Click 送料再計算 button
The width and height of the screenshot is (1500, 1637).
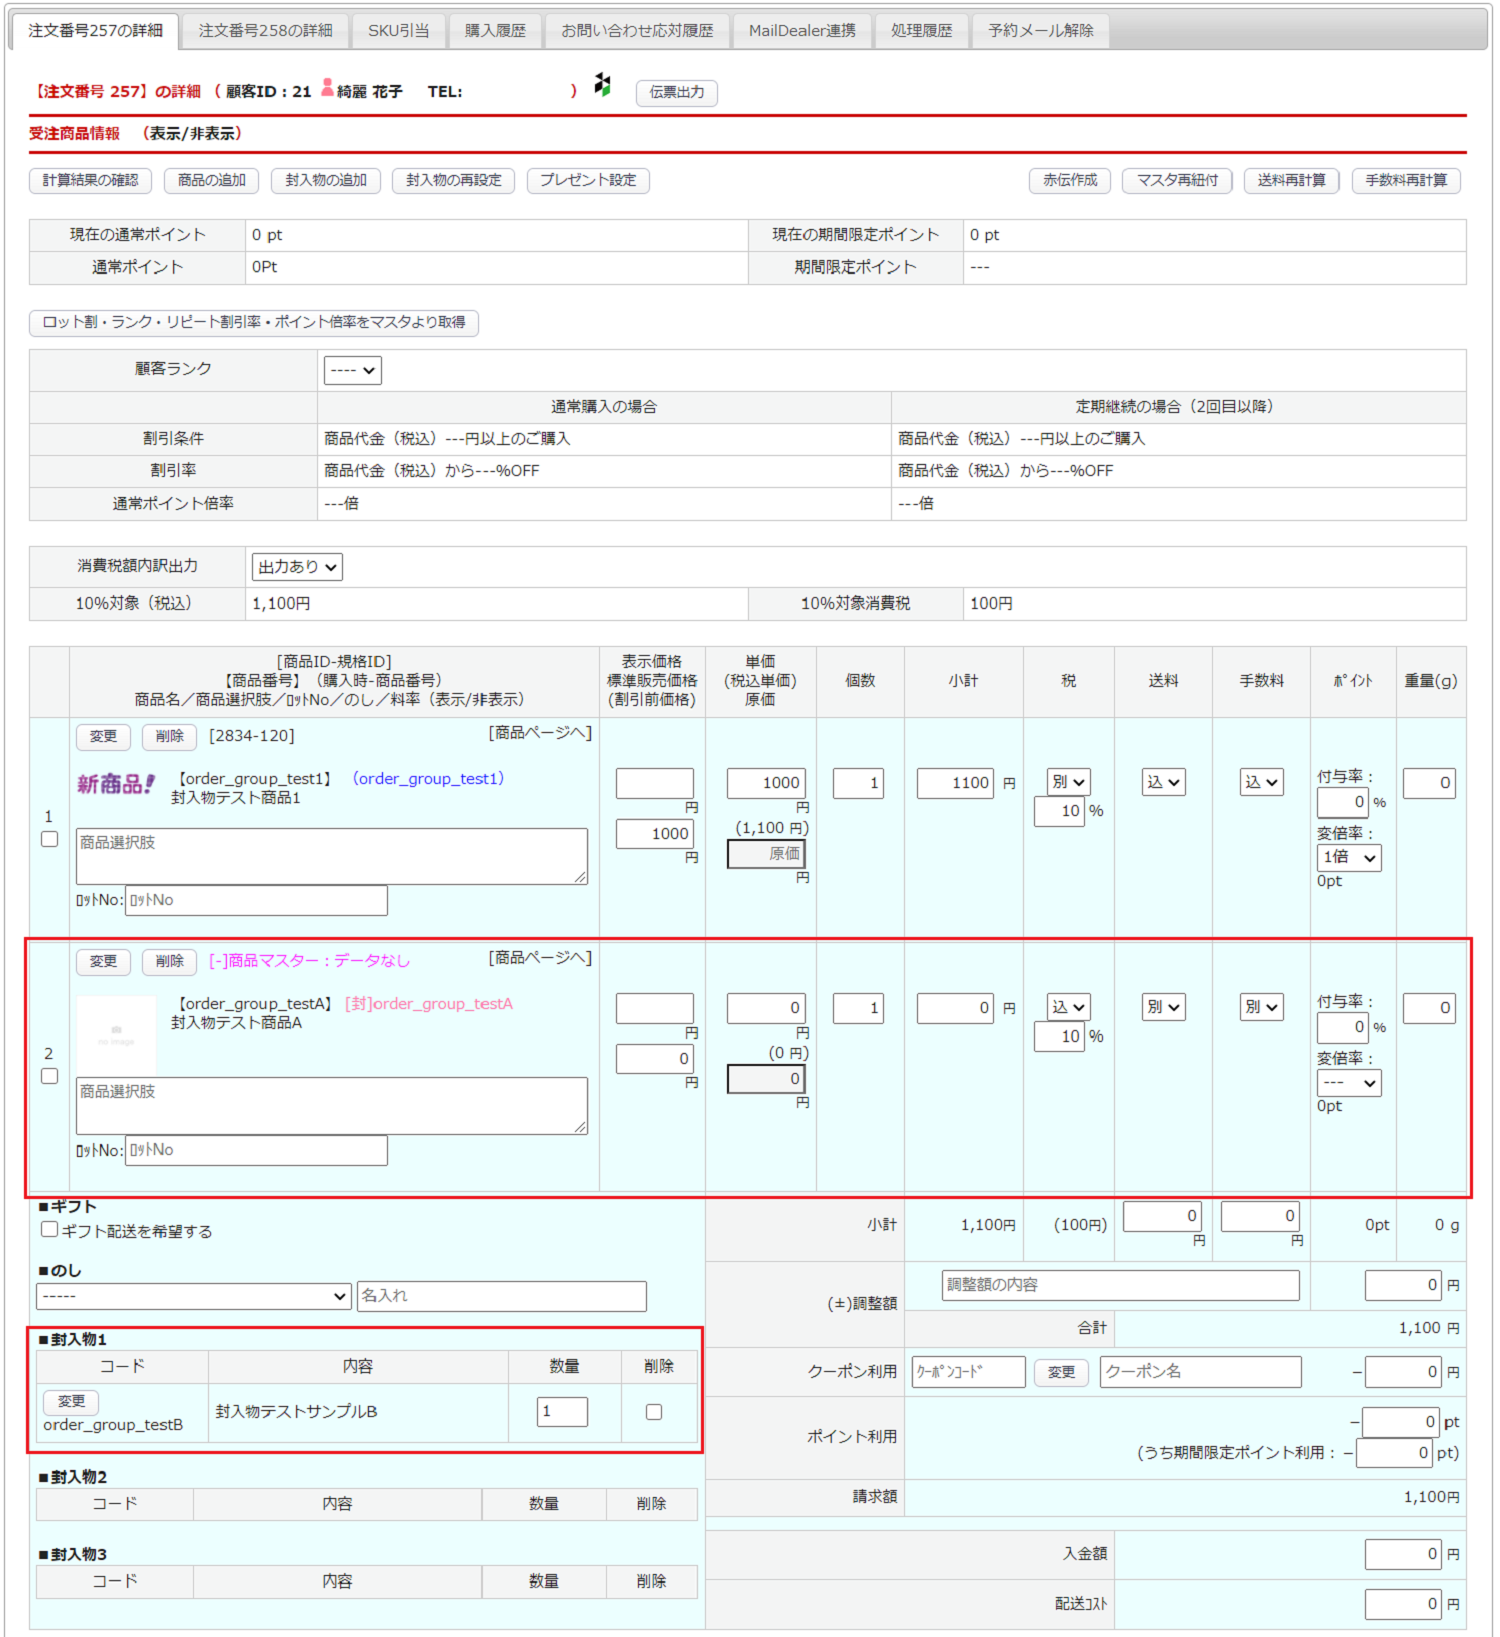[1292, 180]
